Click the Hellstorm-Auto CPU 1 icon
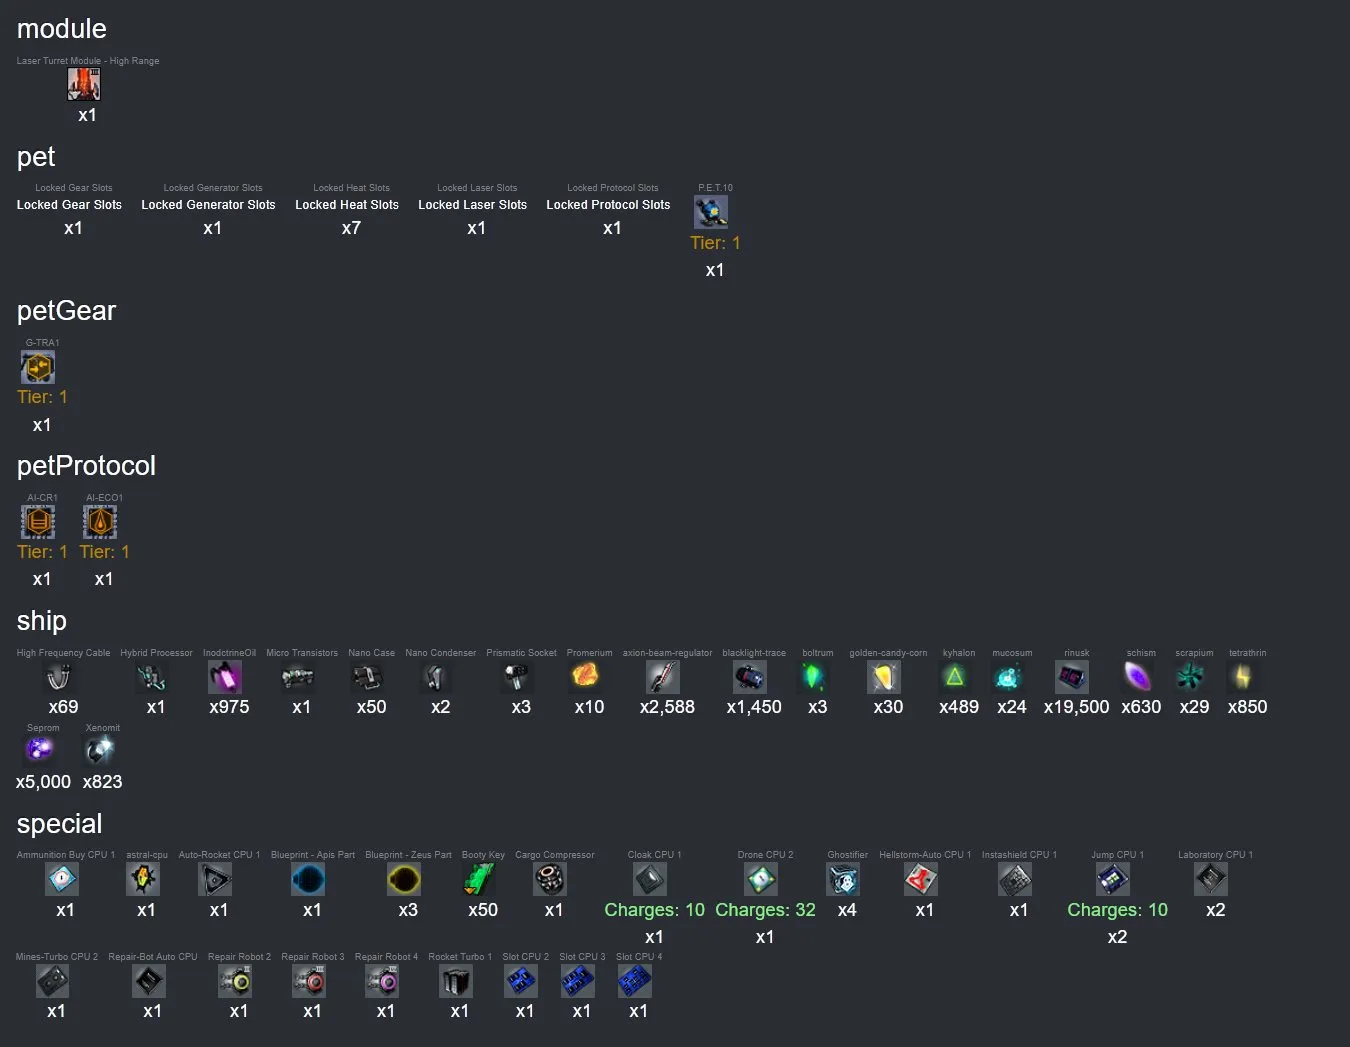 [921, 879]
